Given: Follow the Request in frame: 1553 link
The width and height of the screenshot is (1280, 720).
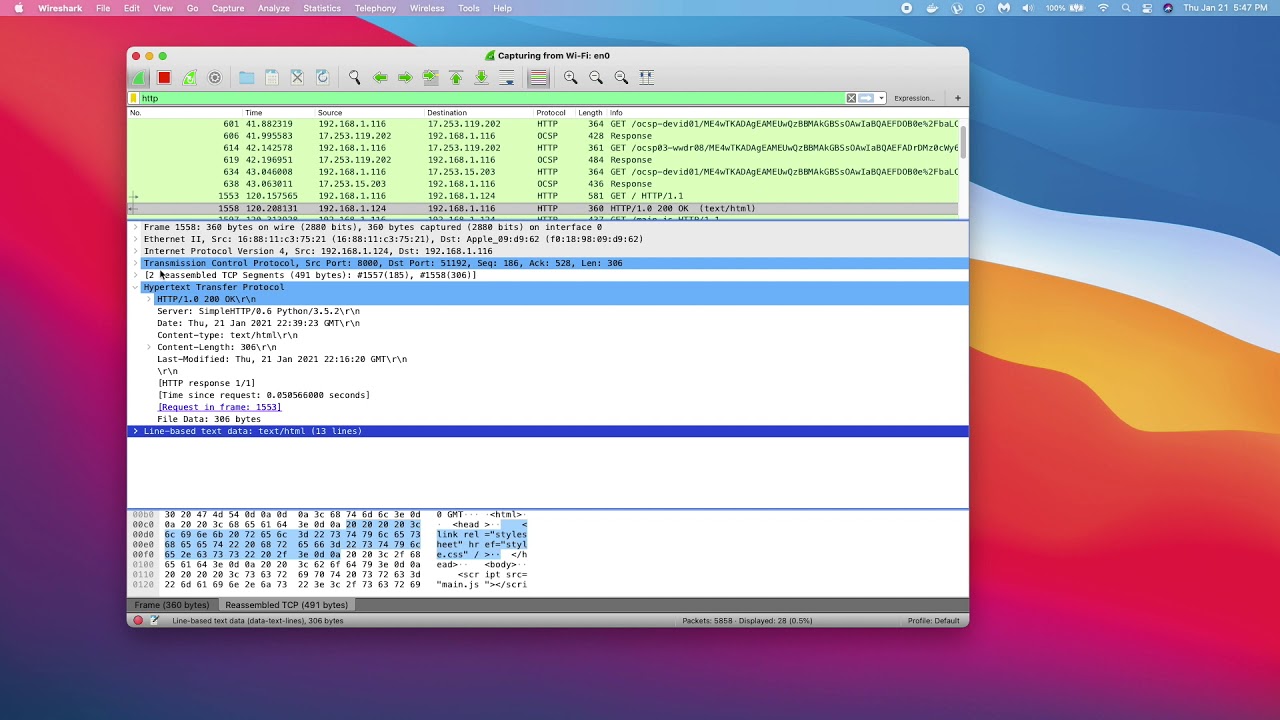Looking at the screenshot, I should coord(219,407).
